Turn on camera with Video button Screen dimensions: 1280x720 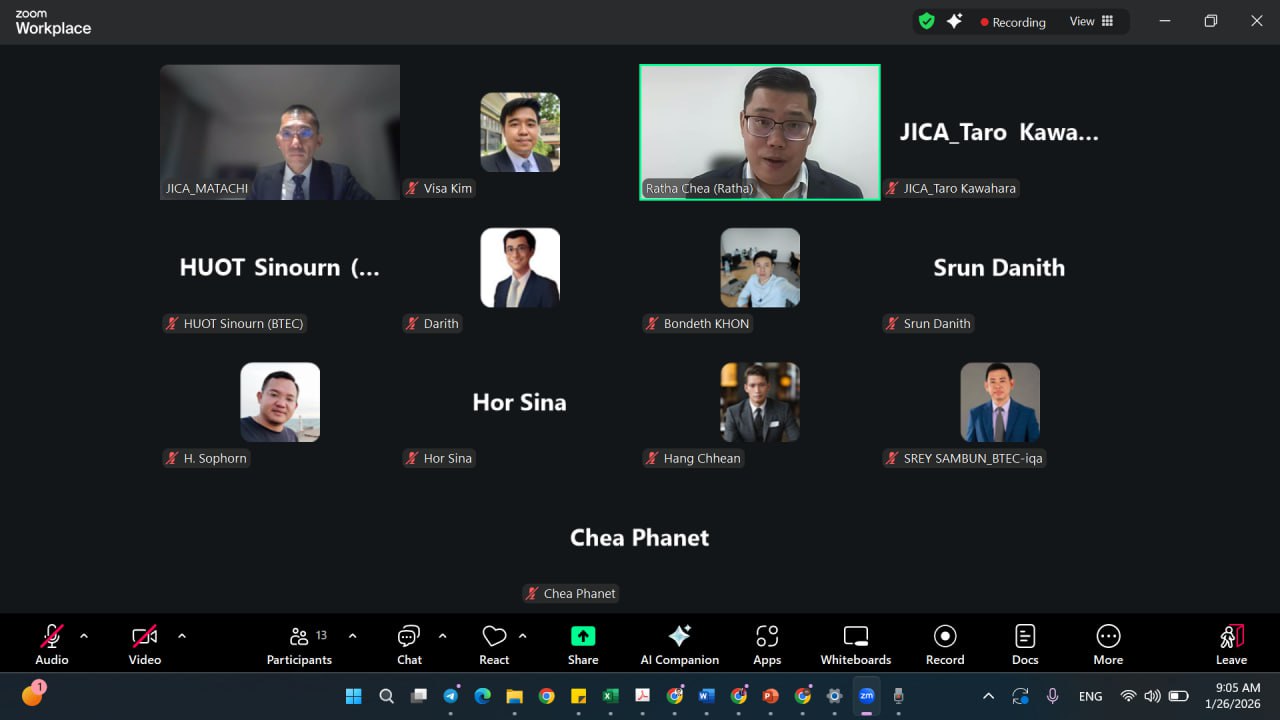145,645
